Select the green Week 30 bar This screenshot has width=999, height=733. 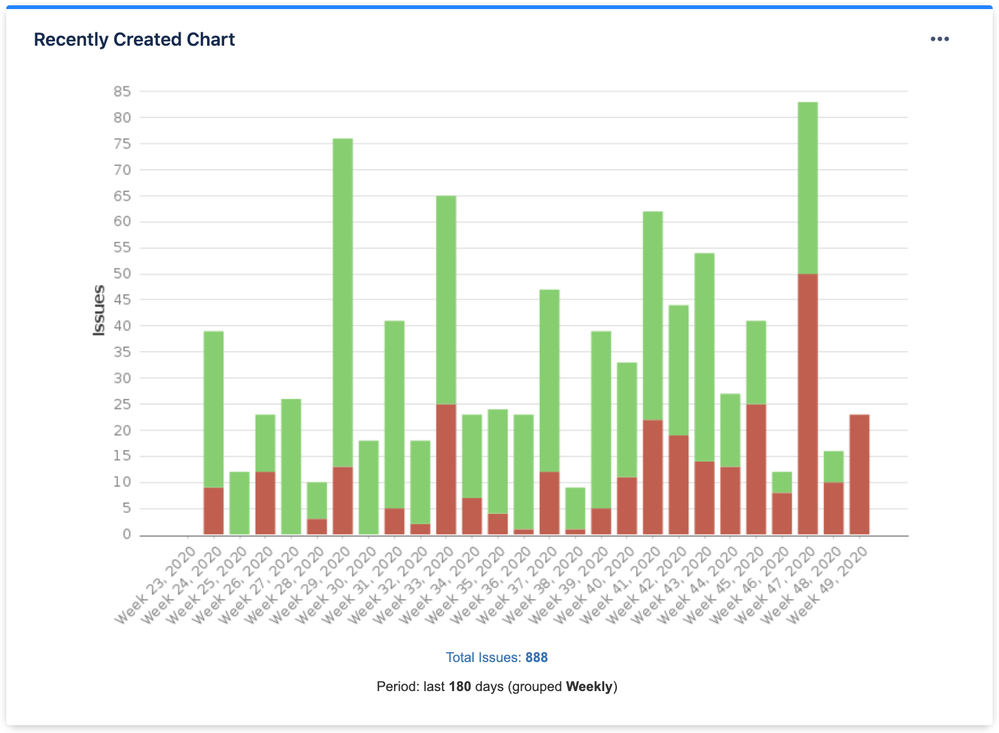click(x=368, y=488)
